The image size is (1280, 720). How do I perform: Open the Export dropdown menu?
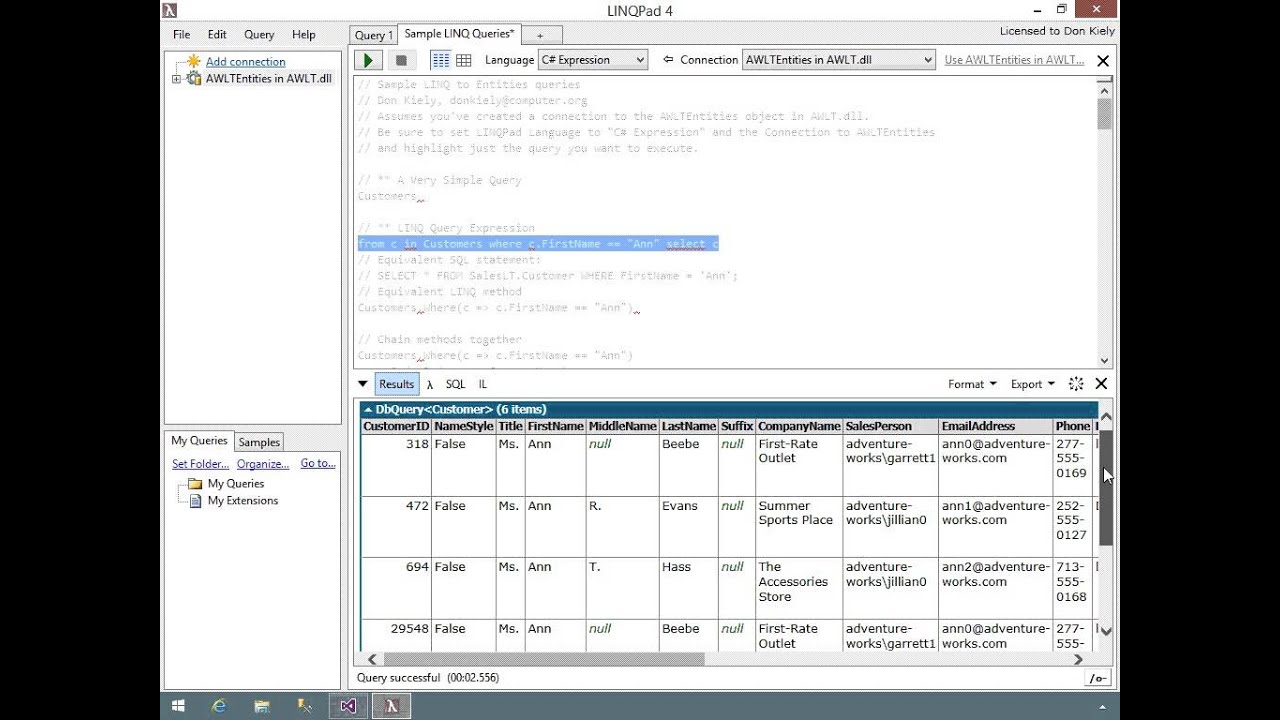coord(1033,384)
